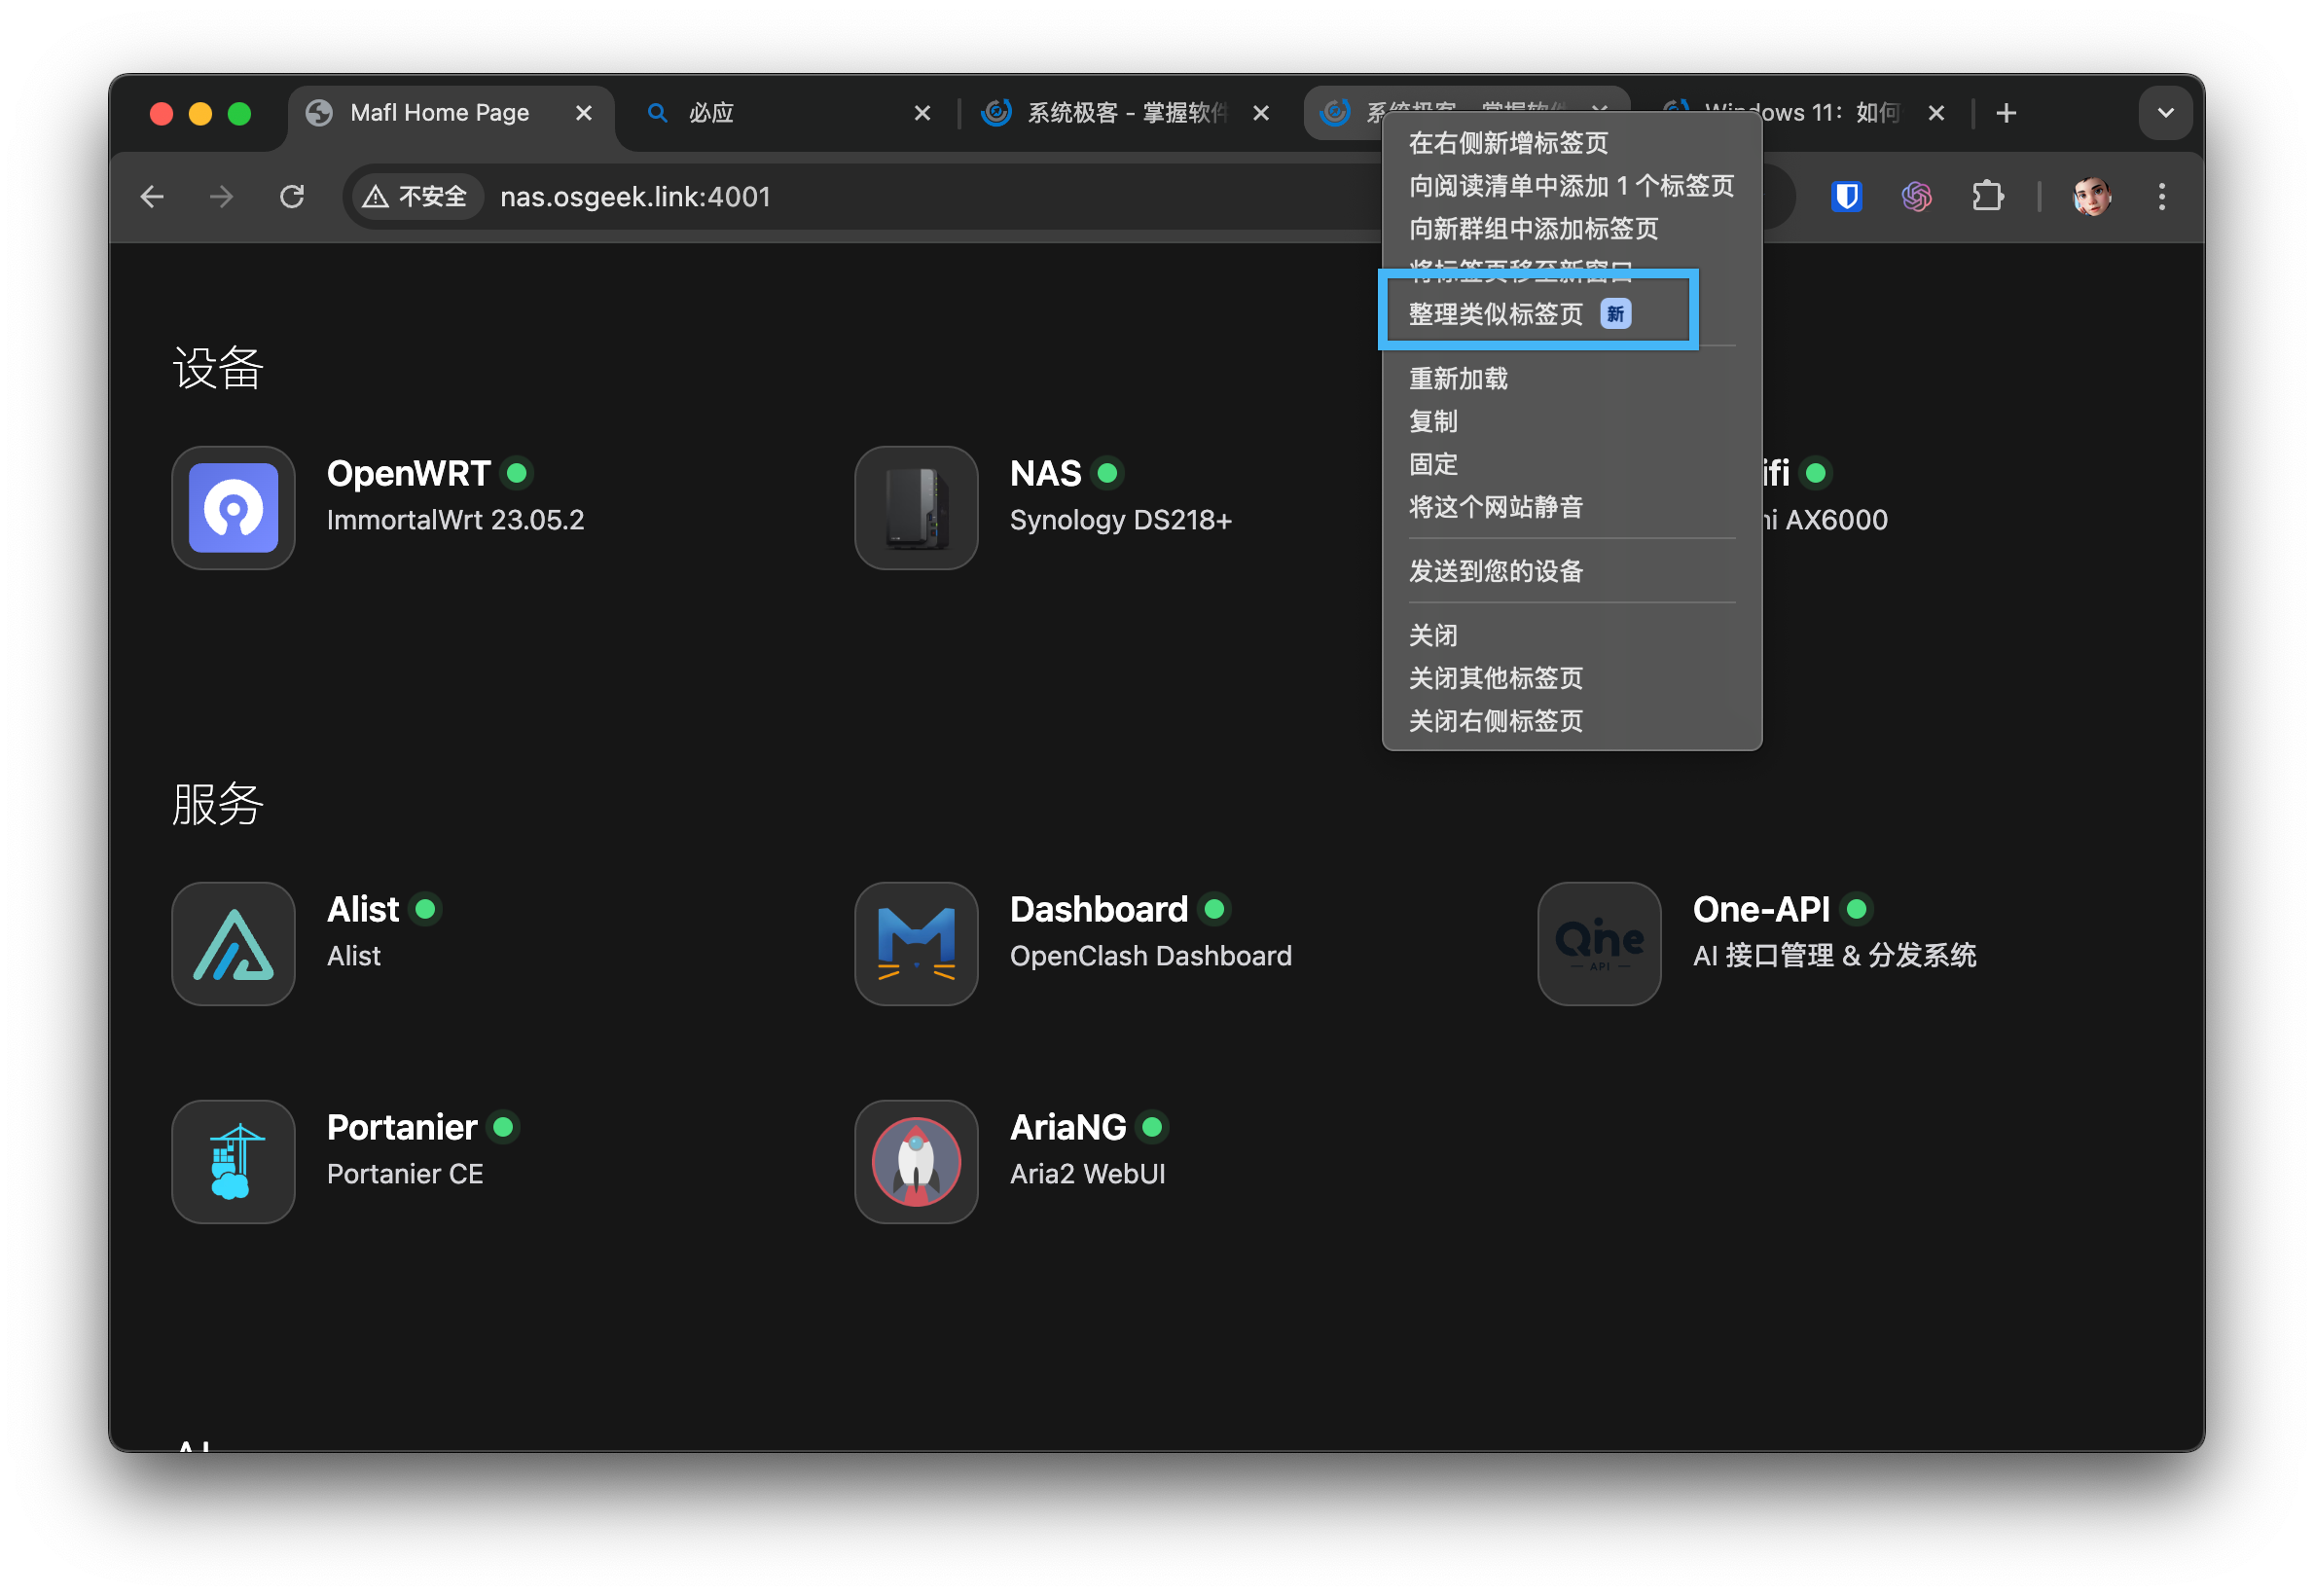Click the Bitwarden extension icon
Screen dimensions: 2314x1596
point(1846,197)
